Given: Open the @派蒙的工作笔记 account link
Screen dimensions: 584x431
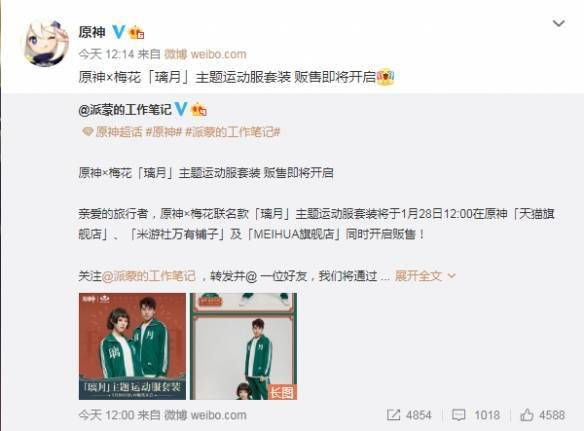Looking at the screenshot, I should [x=125, y=110].
